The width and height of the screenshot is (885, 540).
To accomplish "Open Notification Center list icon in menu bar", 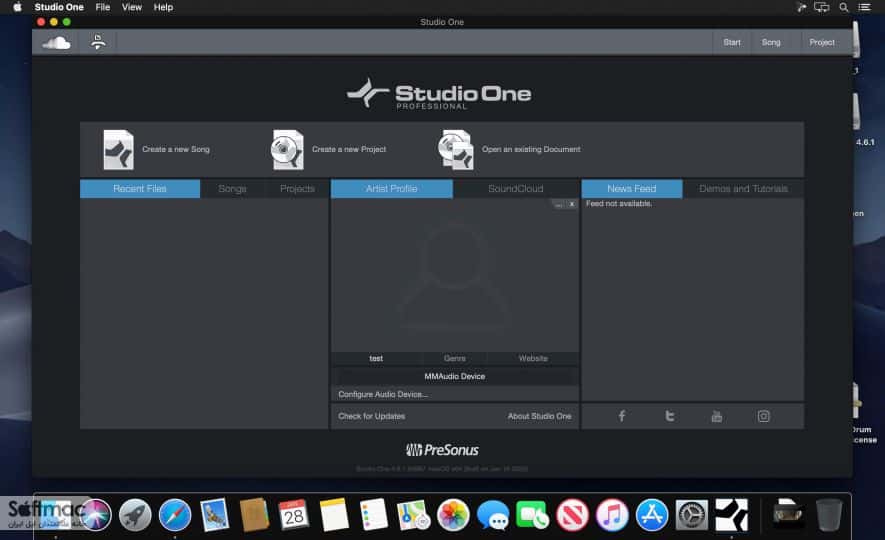I will 864,7.
